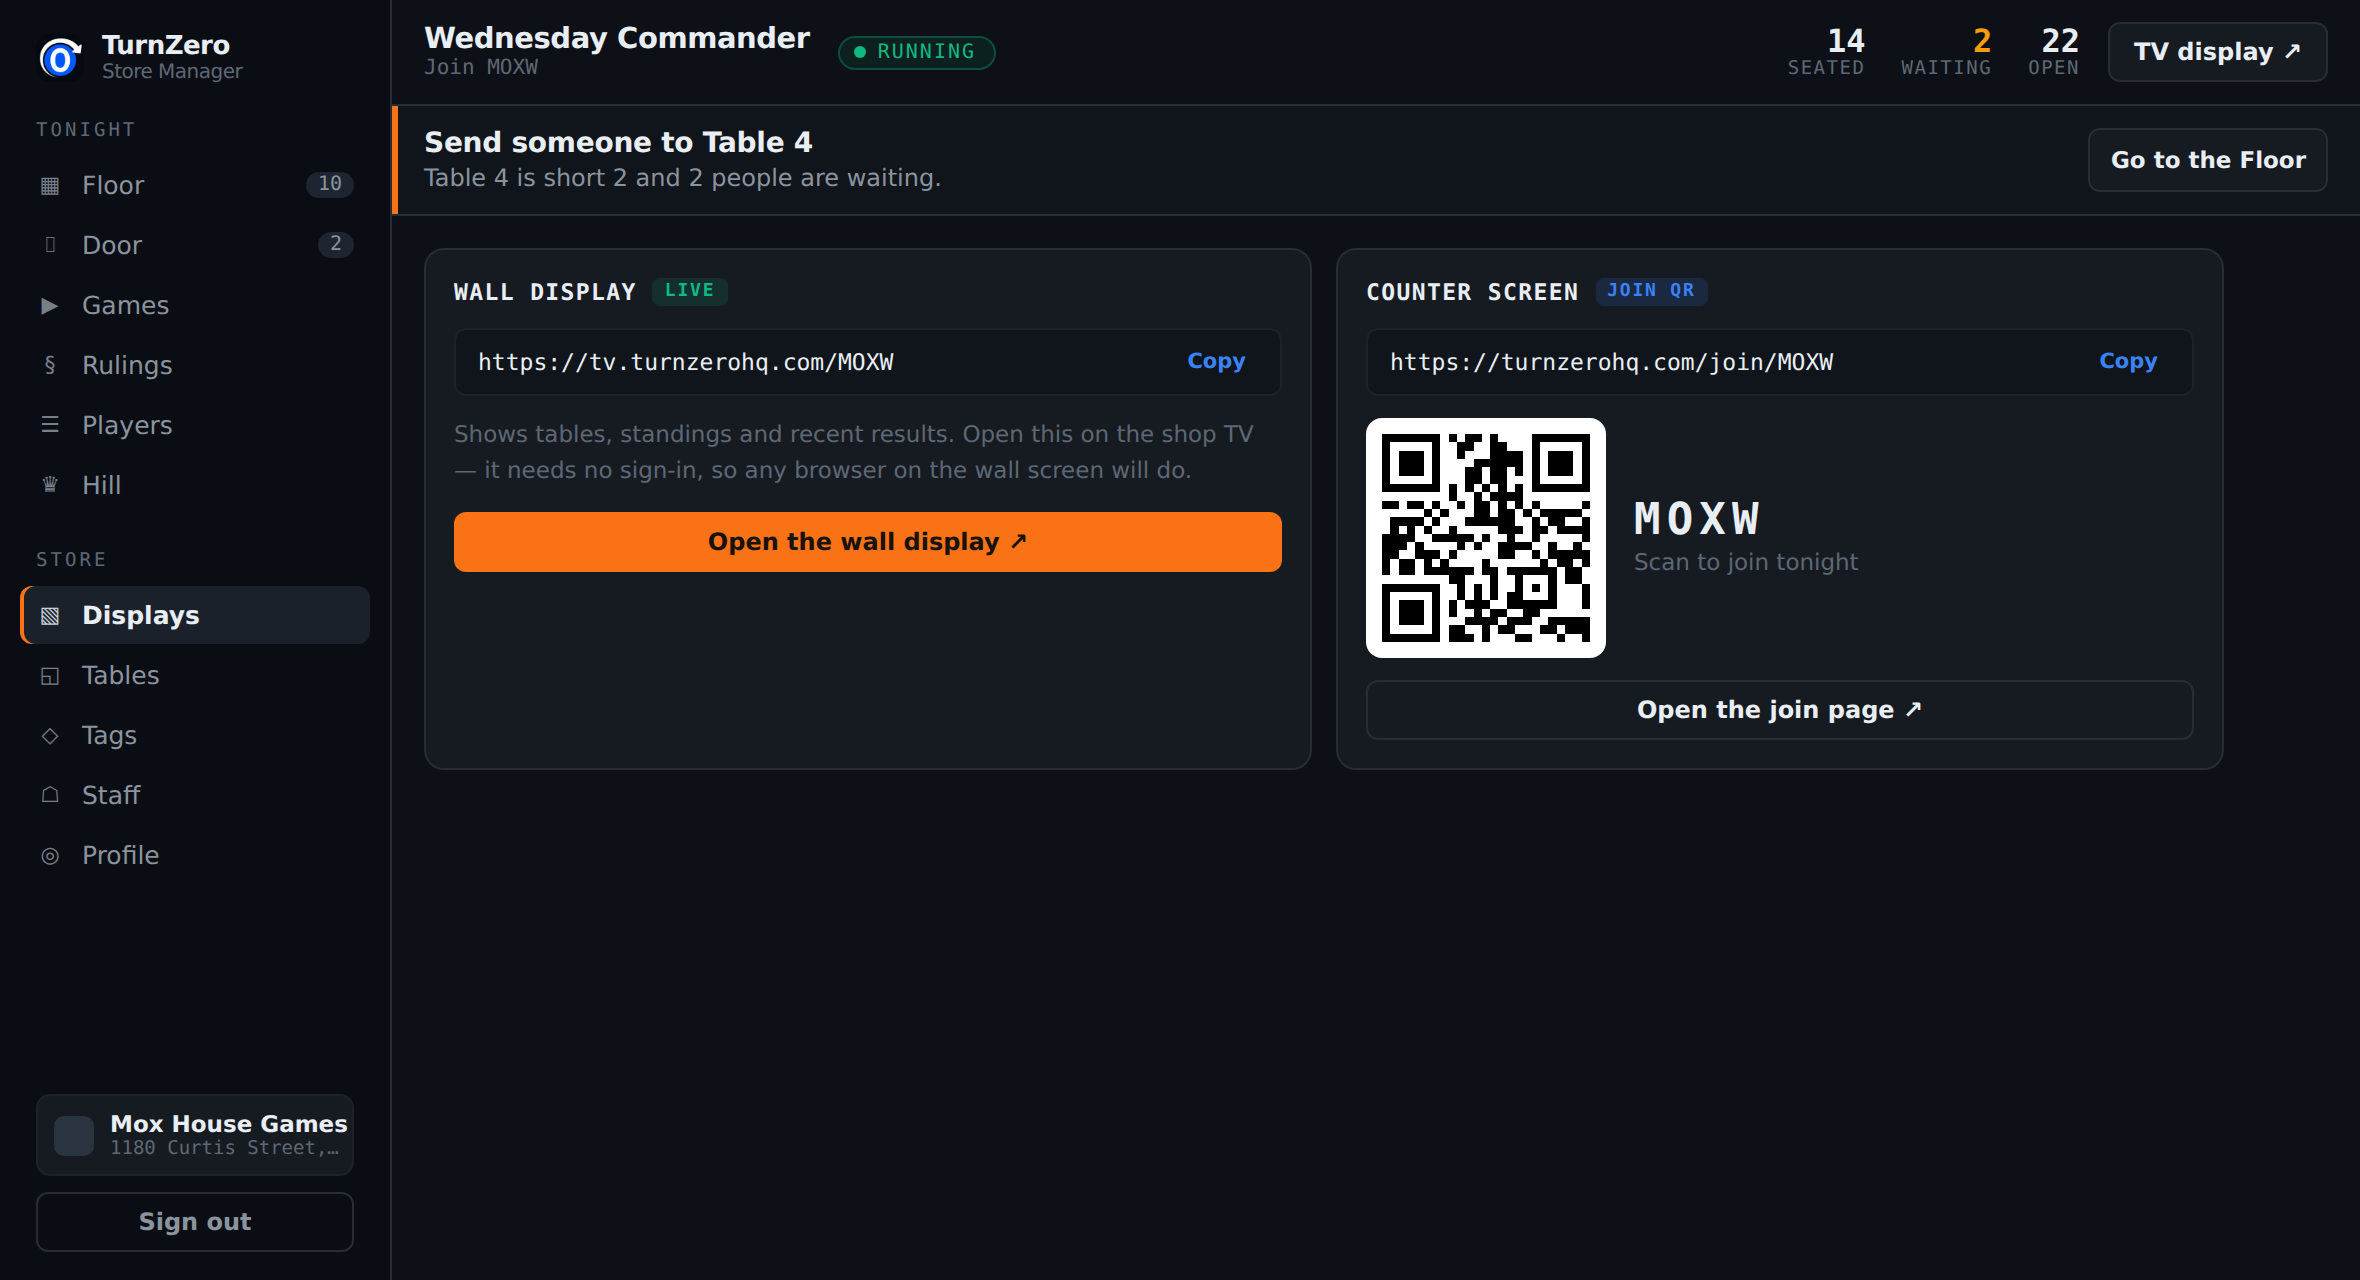
Task: Click the Mox House Games store avatar
Action: coord(74,1135)
